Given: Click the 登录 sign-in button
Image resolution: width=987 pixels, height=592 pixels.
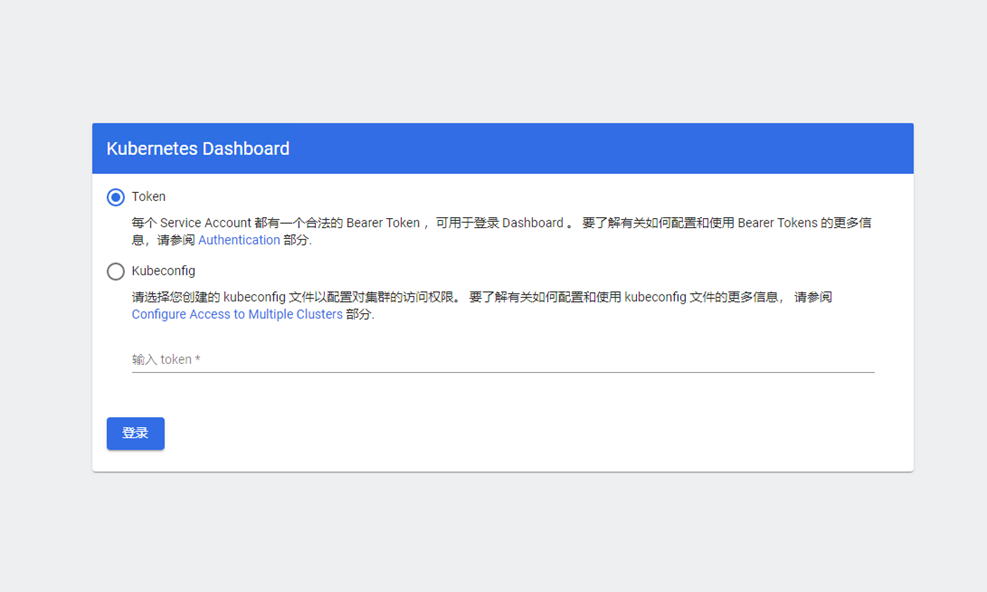Looking at the screenshot, I should 135,433.
